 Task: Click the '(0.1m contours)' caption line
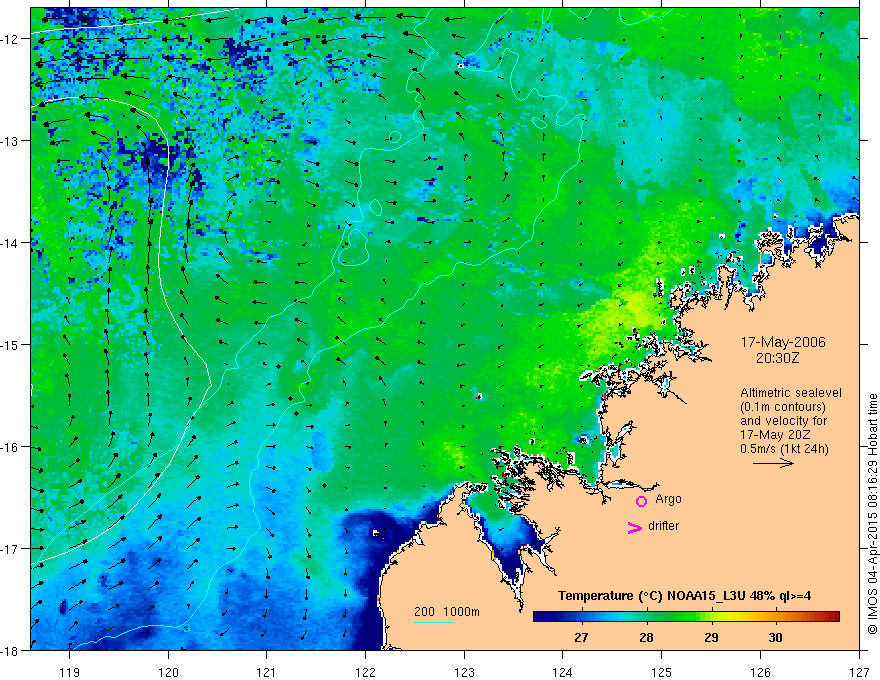point(783,407)
